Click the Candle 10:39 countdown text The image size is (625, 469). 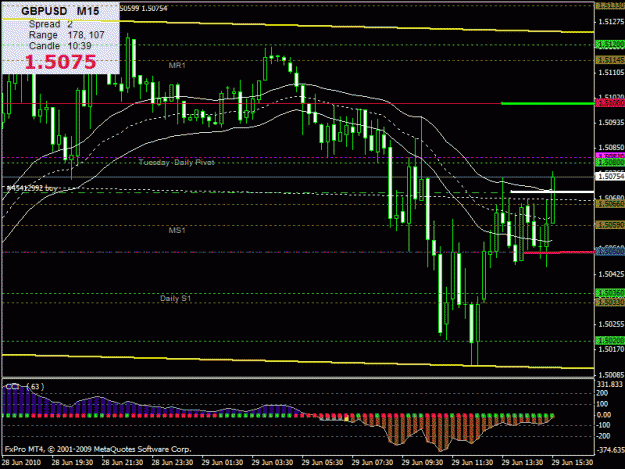click(60, 46)
